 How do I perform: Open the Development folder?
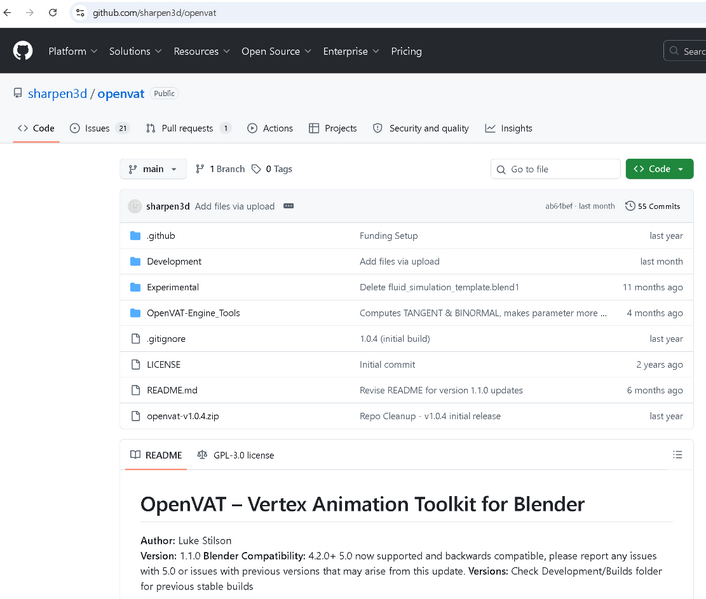coord(174,261)
